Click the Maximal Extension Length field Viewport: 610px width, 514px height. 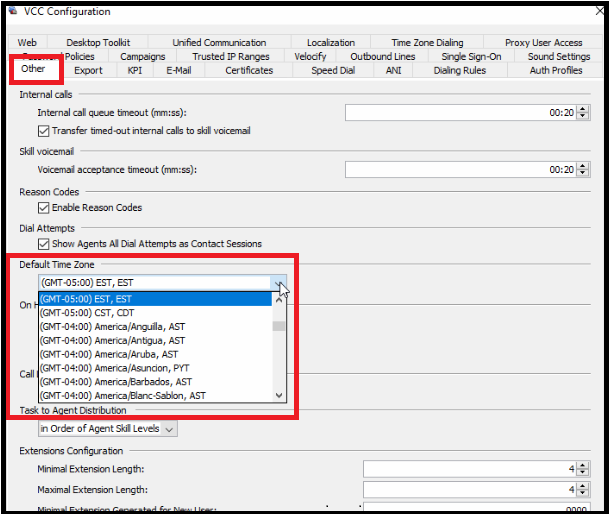(x=469, y=489)
